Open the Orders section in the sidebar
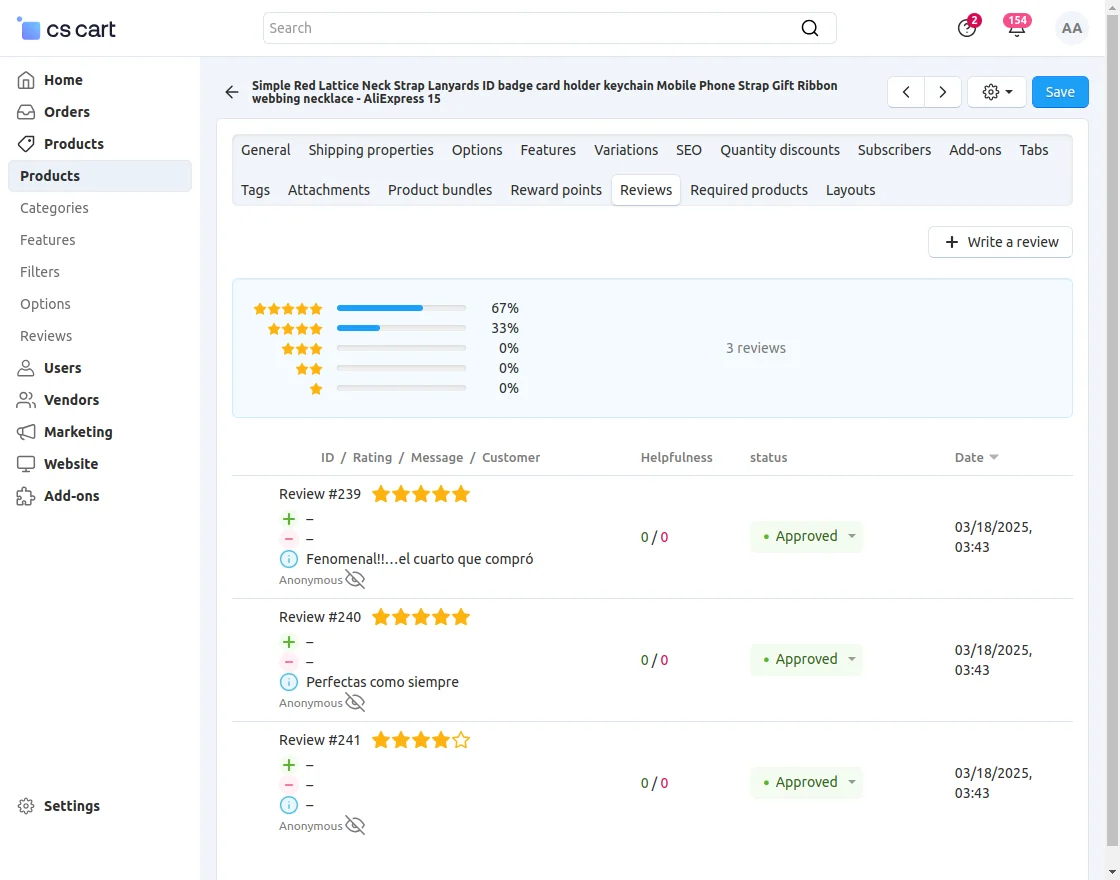 [x=66, y=112]
